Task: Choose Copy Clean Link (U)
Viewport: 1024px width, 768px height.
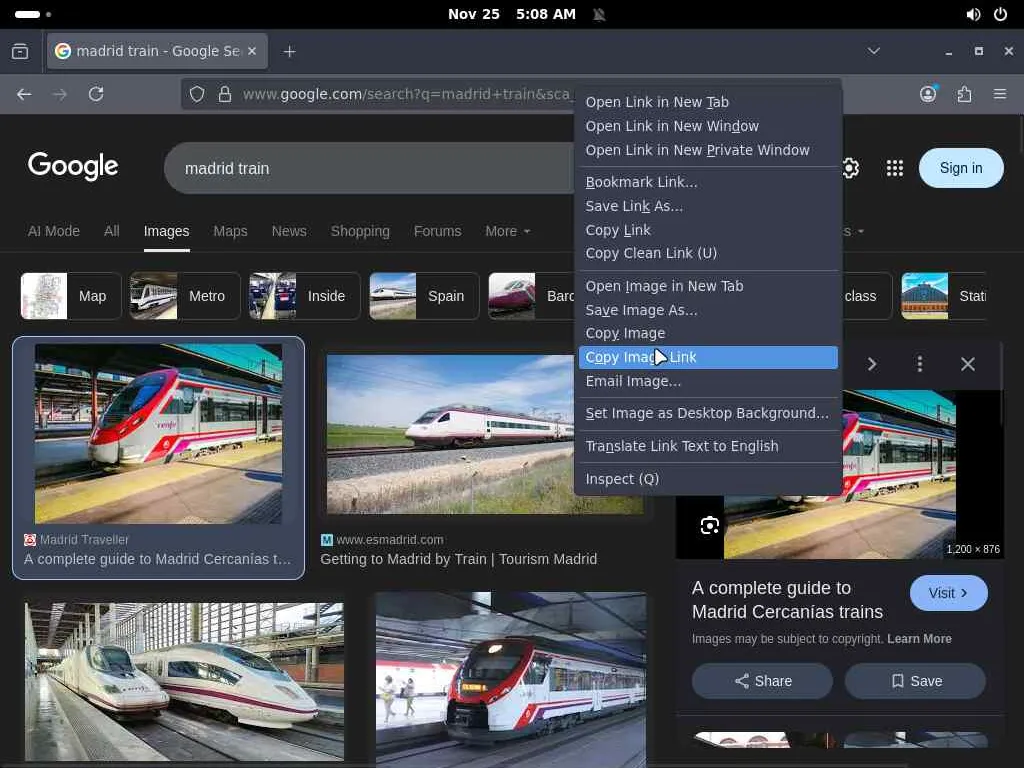Action: click(708, 253)
